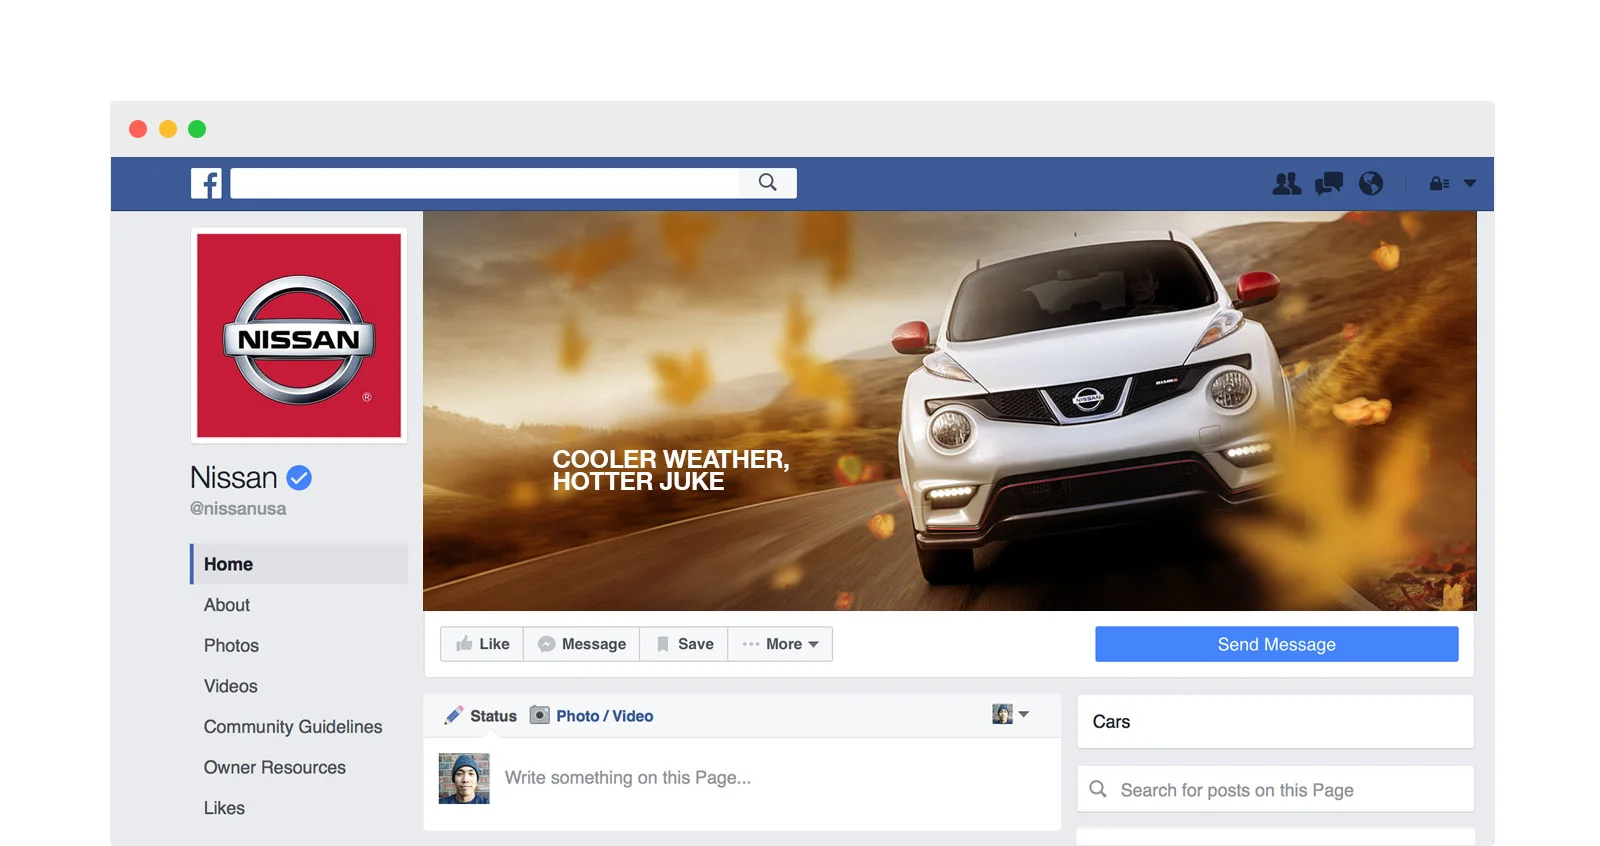The image size is (1600, 846).
Task: Click the top Facebook search field
Action: coord(485,183)
